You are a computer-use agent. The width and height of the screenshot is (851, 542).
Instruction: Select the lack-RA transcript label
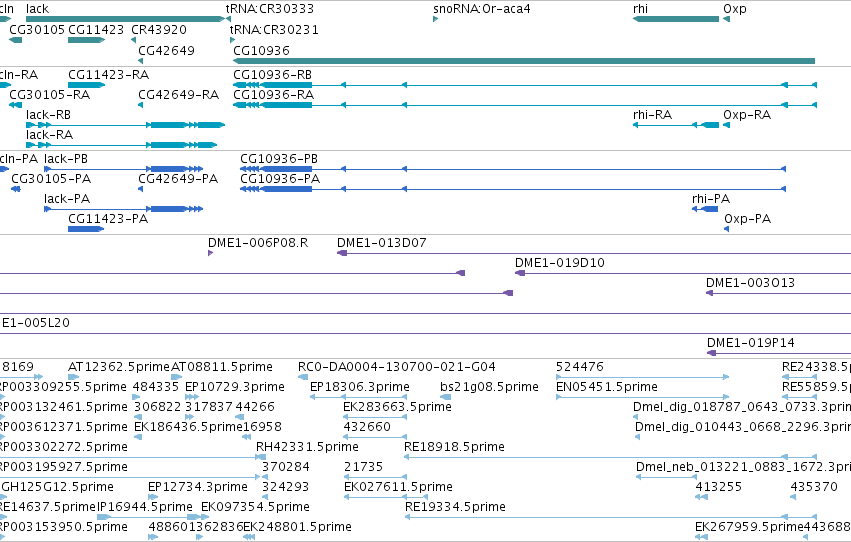[49, 135]
